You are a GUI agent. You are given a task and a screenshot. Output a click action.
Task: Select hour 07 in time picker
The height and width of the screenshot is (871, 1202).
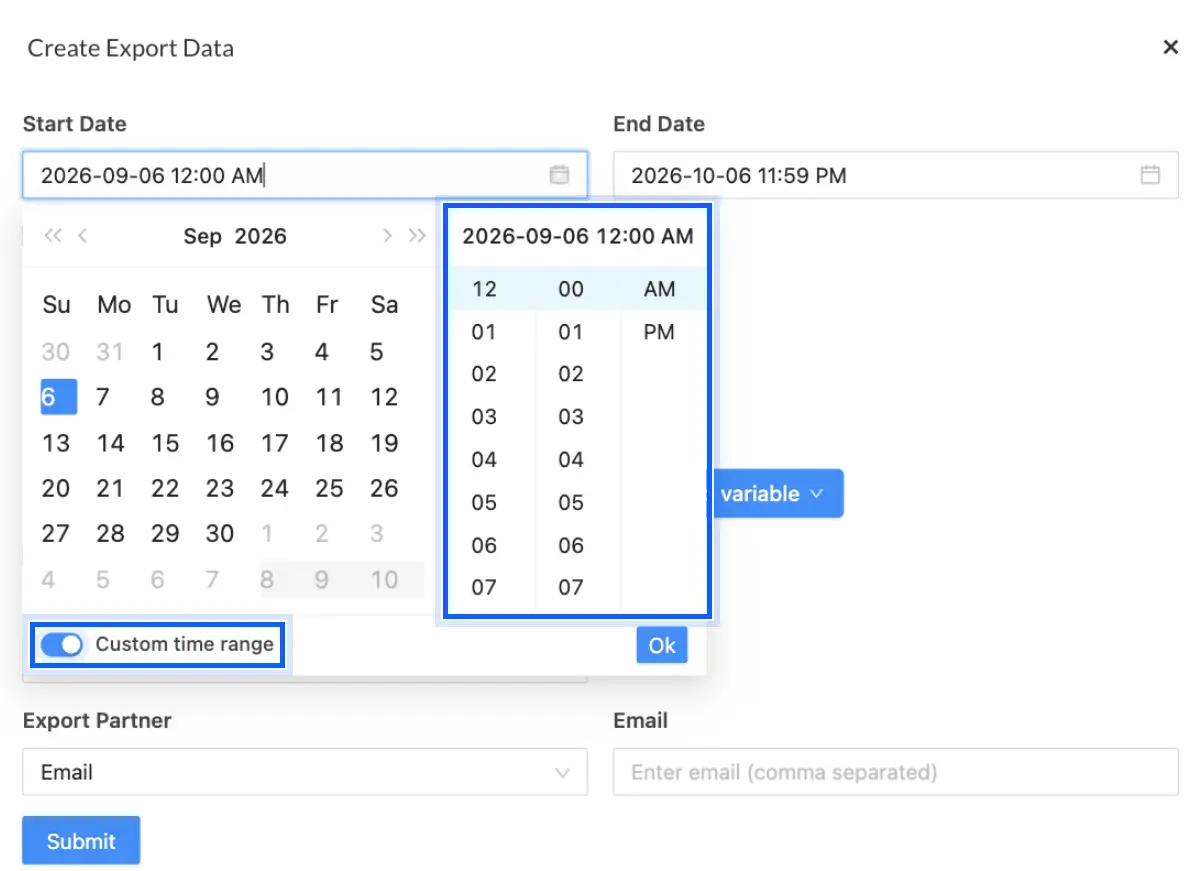point(484,588)
